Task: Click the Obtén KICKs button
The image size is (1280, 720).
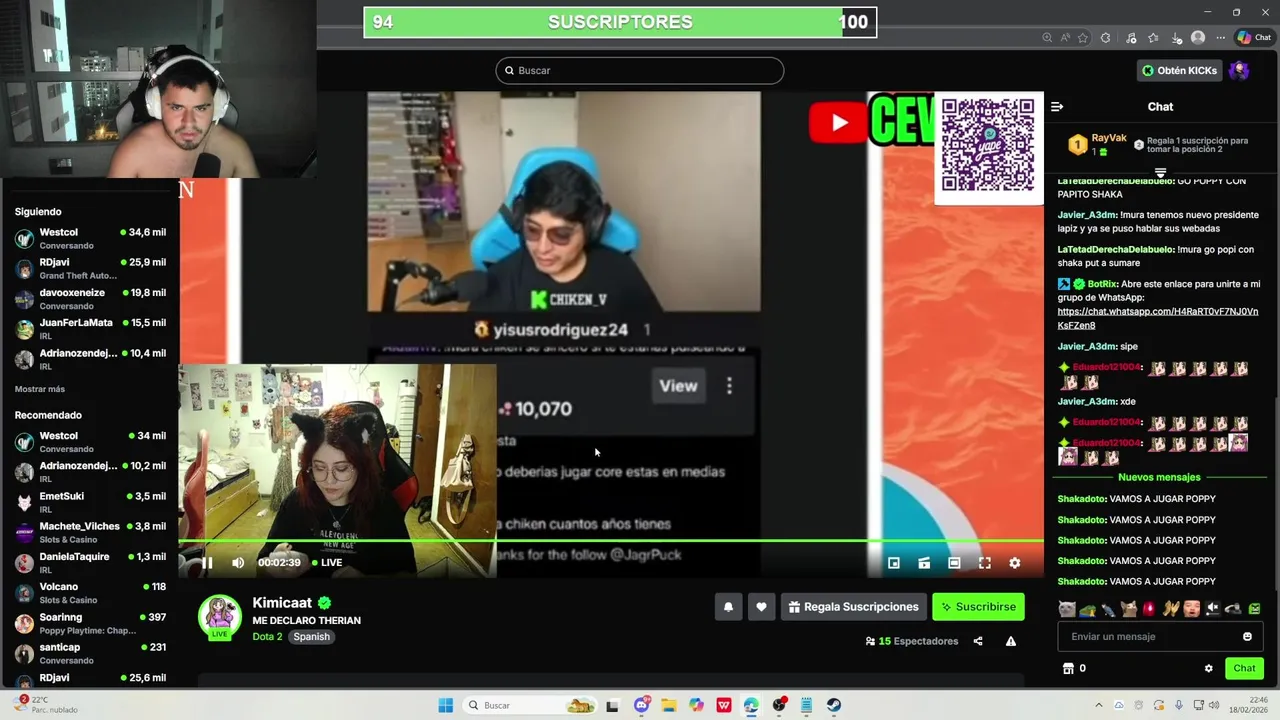Action: (x=1180, y=70)
